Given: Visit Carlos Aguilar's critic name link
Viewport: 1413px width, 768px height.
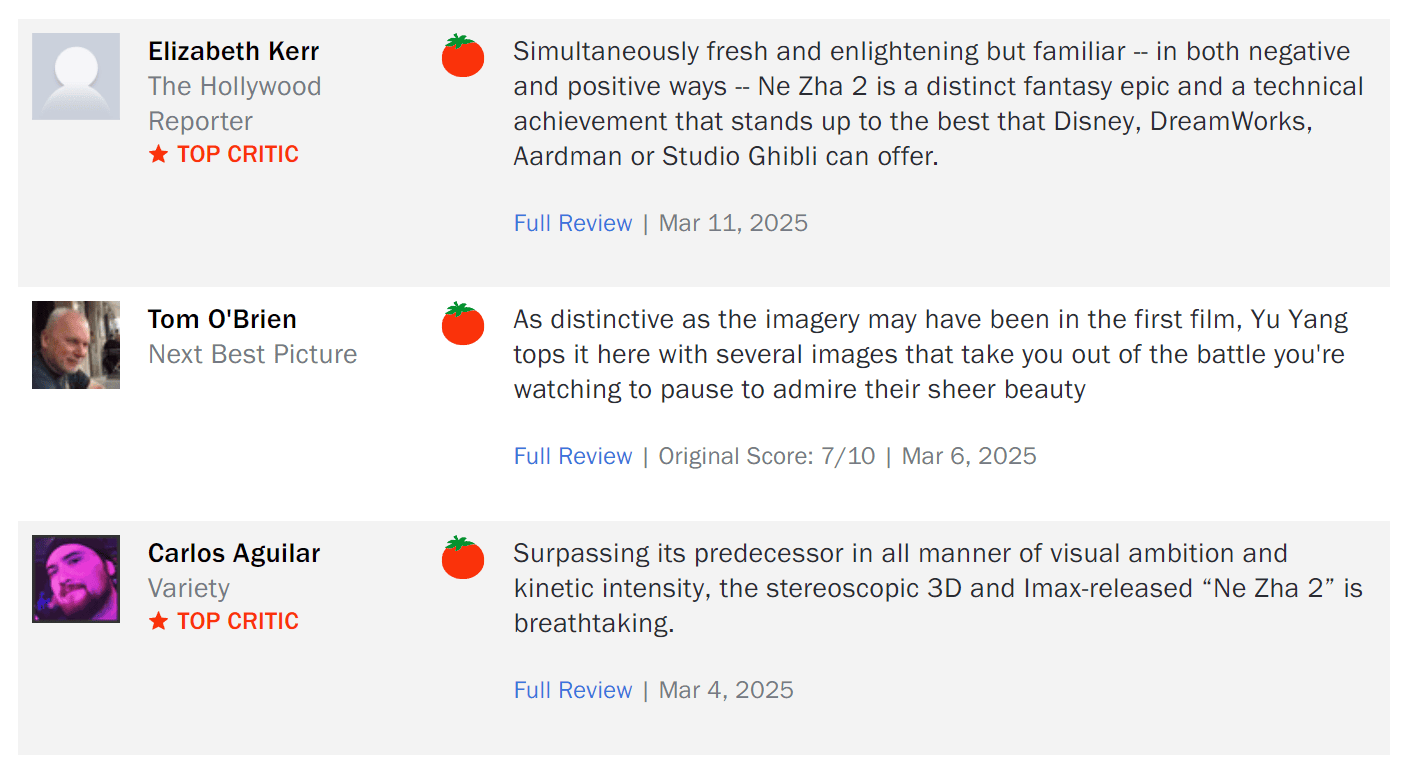Looking at the screenshot, I should click(x=234, y=553).
